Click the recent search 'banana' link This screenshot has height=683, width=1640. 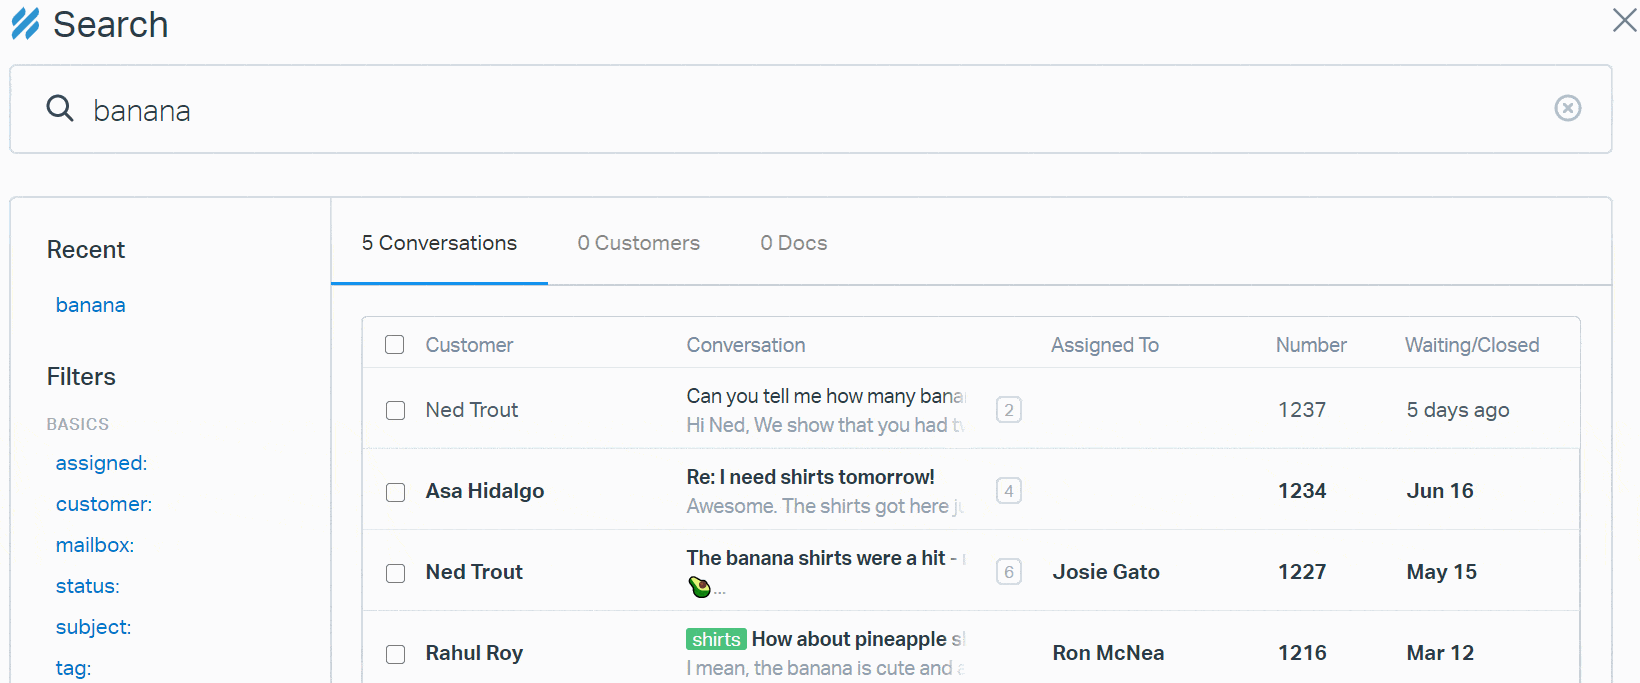(x=90, y=305)
